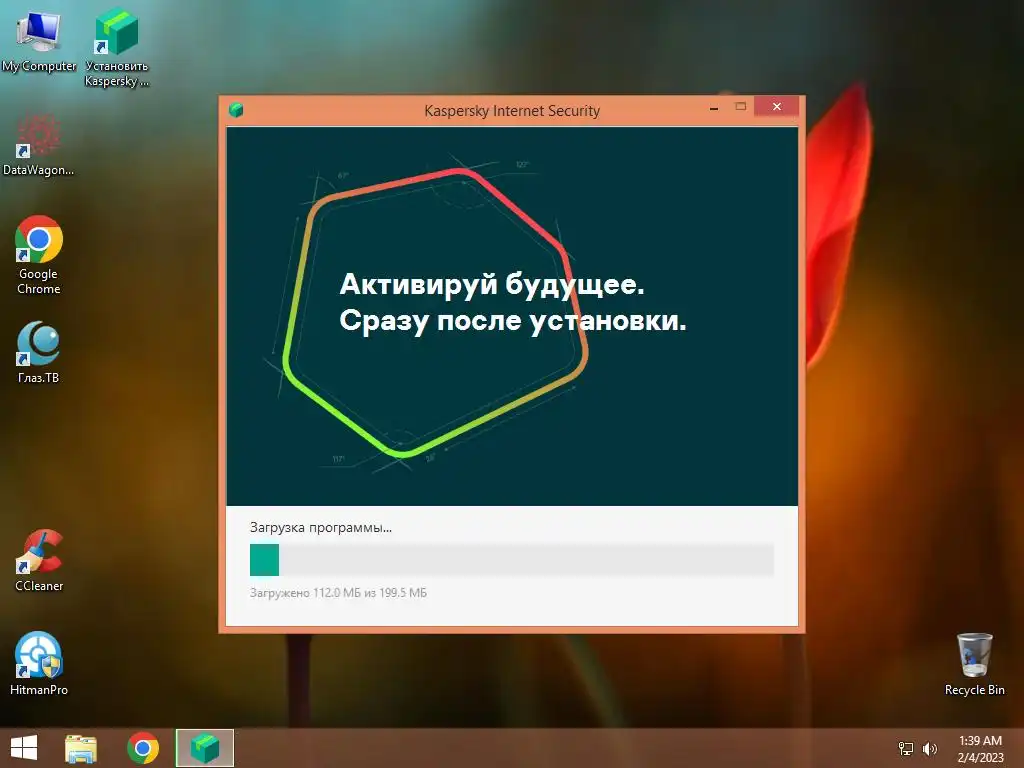
Task: Select the HitmanPro desktop icon
Action: point(39,664)
